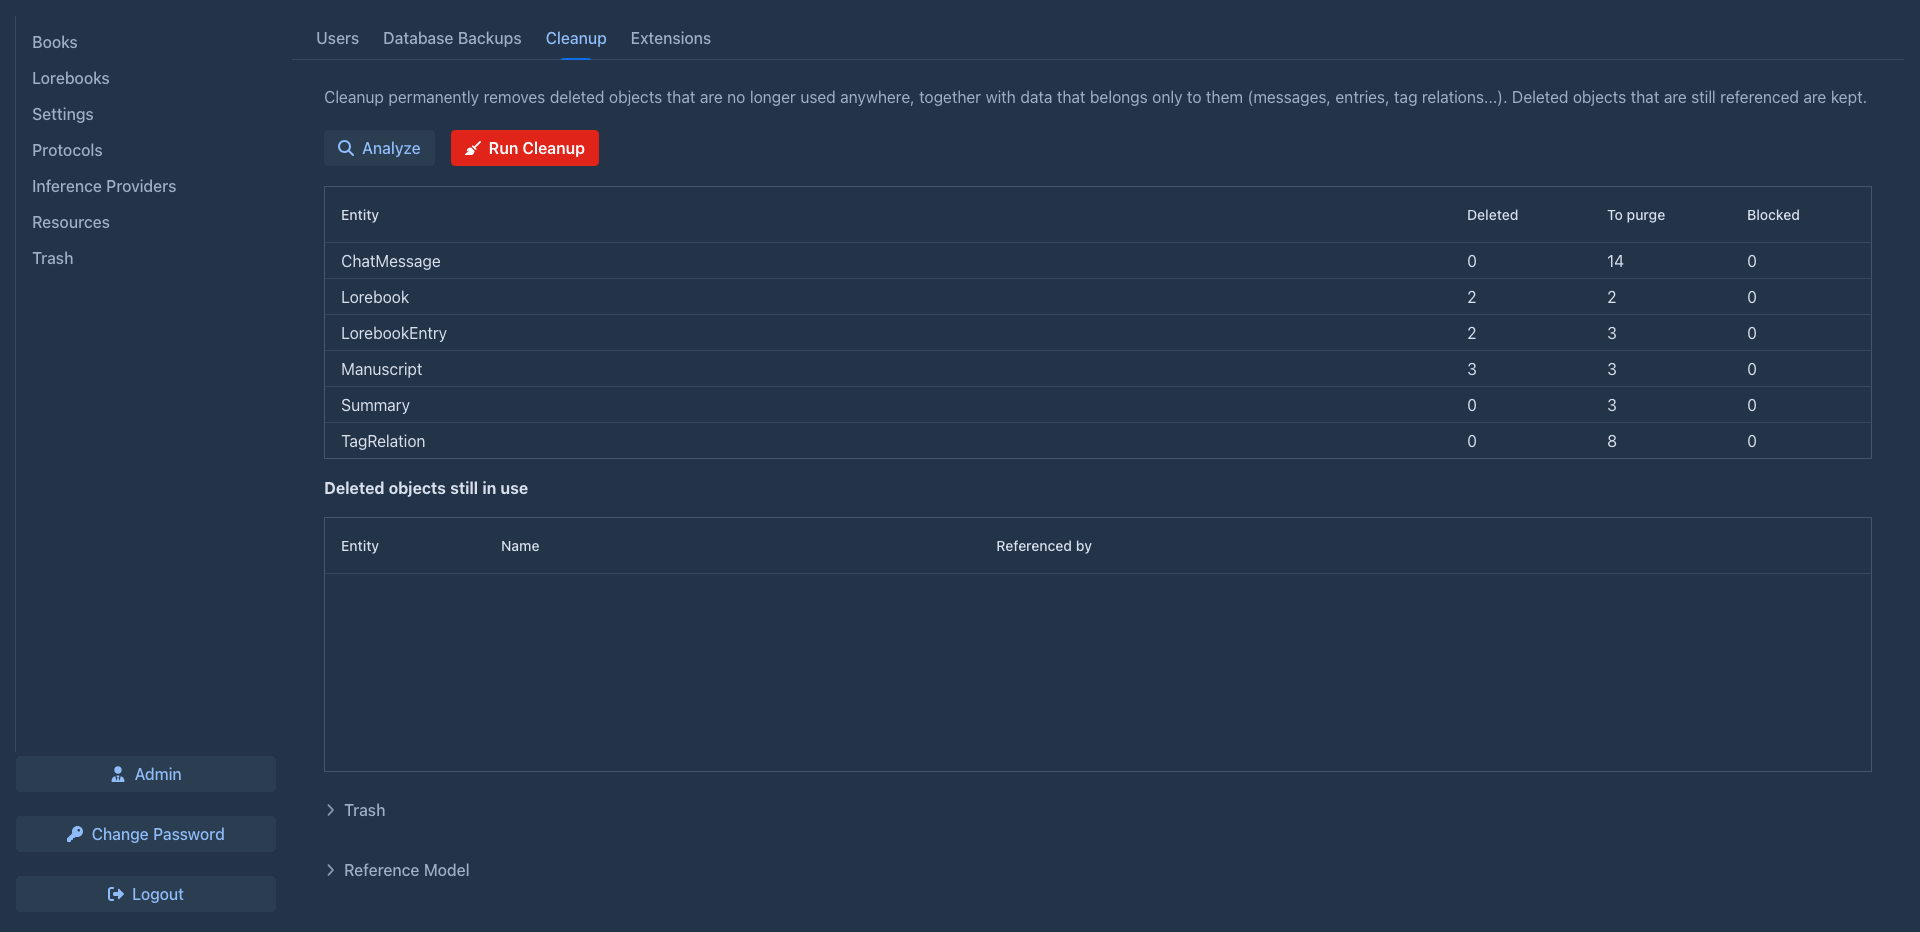The height and width of the screenshot is (932, 1920).
Task: Click the TagRelation entity name
Action: (383, 441)
